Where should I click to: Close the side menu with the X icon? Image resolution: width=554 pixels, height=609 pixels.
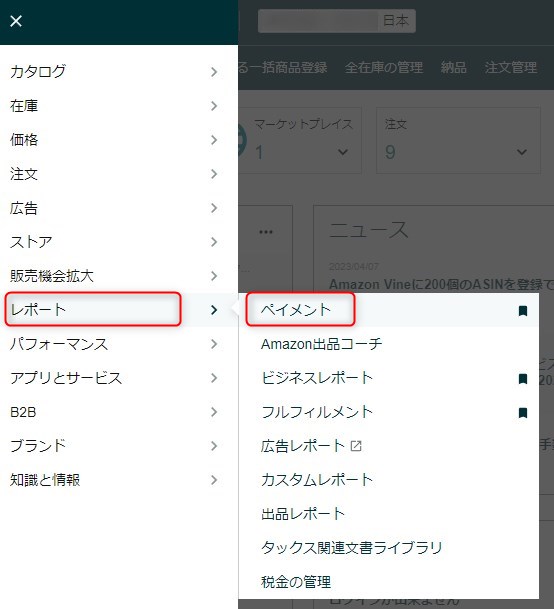click(x=16, y=21)
